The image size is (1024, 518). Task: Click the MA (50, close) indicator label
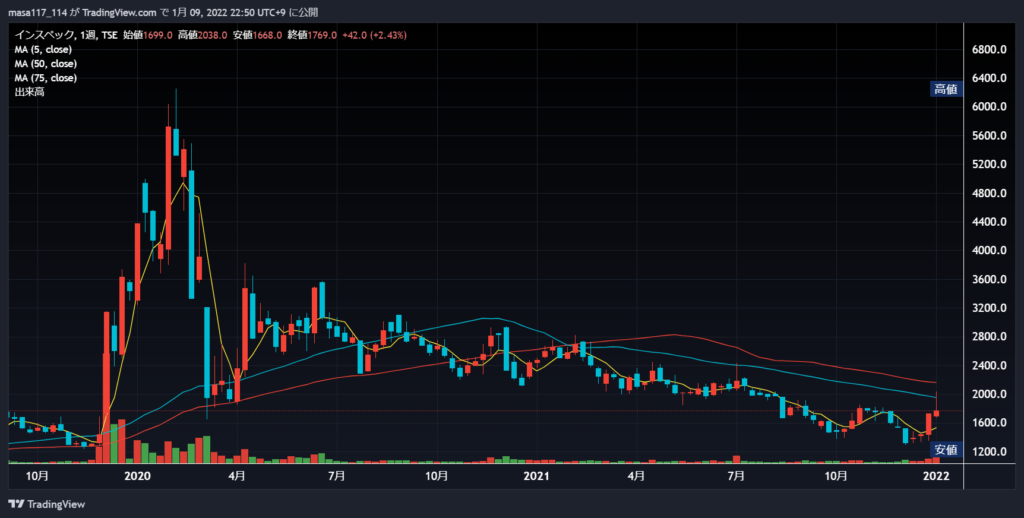click(46, 64)
